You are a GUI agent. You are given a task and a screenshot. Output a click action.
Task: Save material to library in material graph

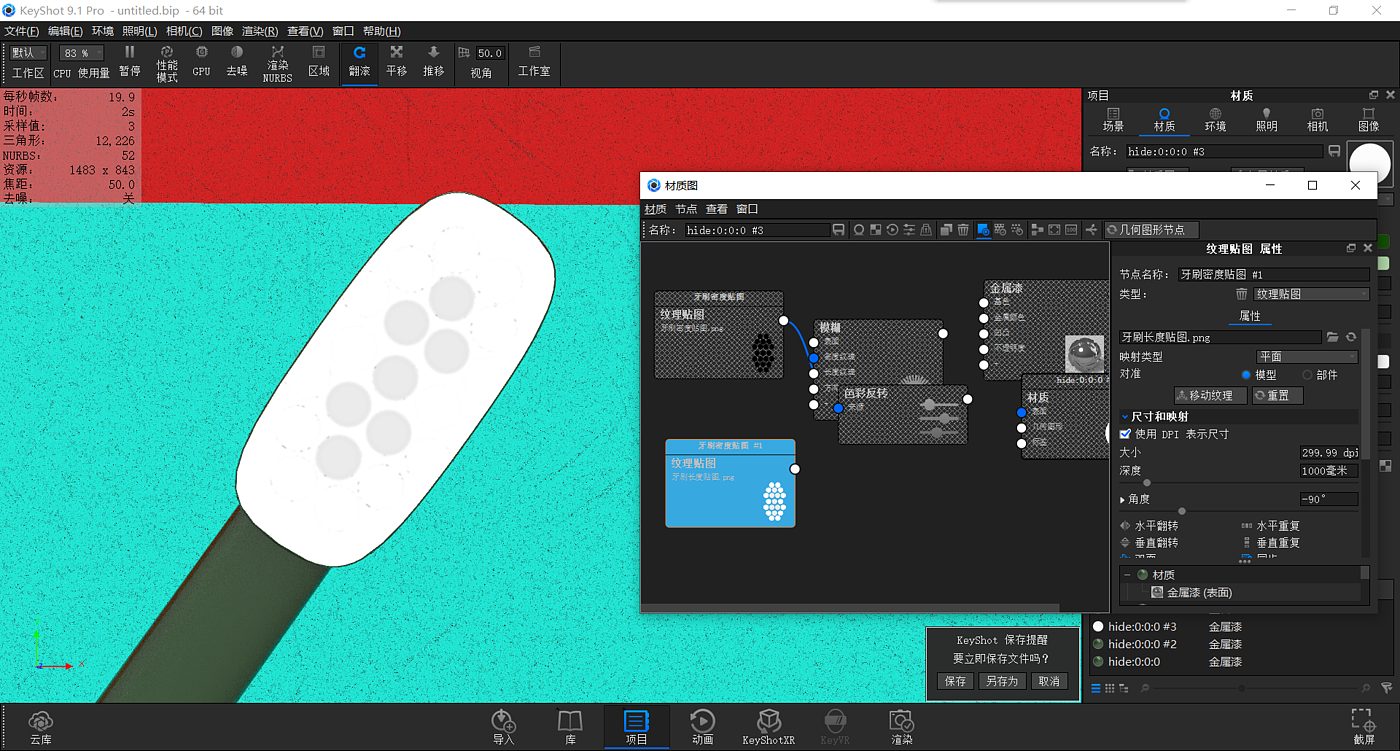point(838,230)
